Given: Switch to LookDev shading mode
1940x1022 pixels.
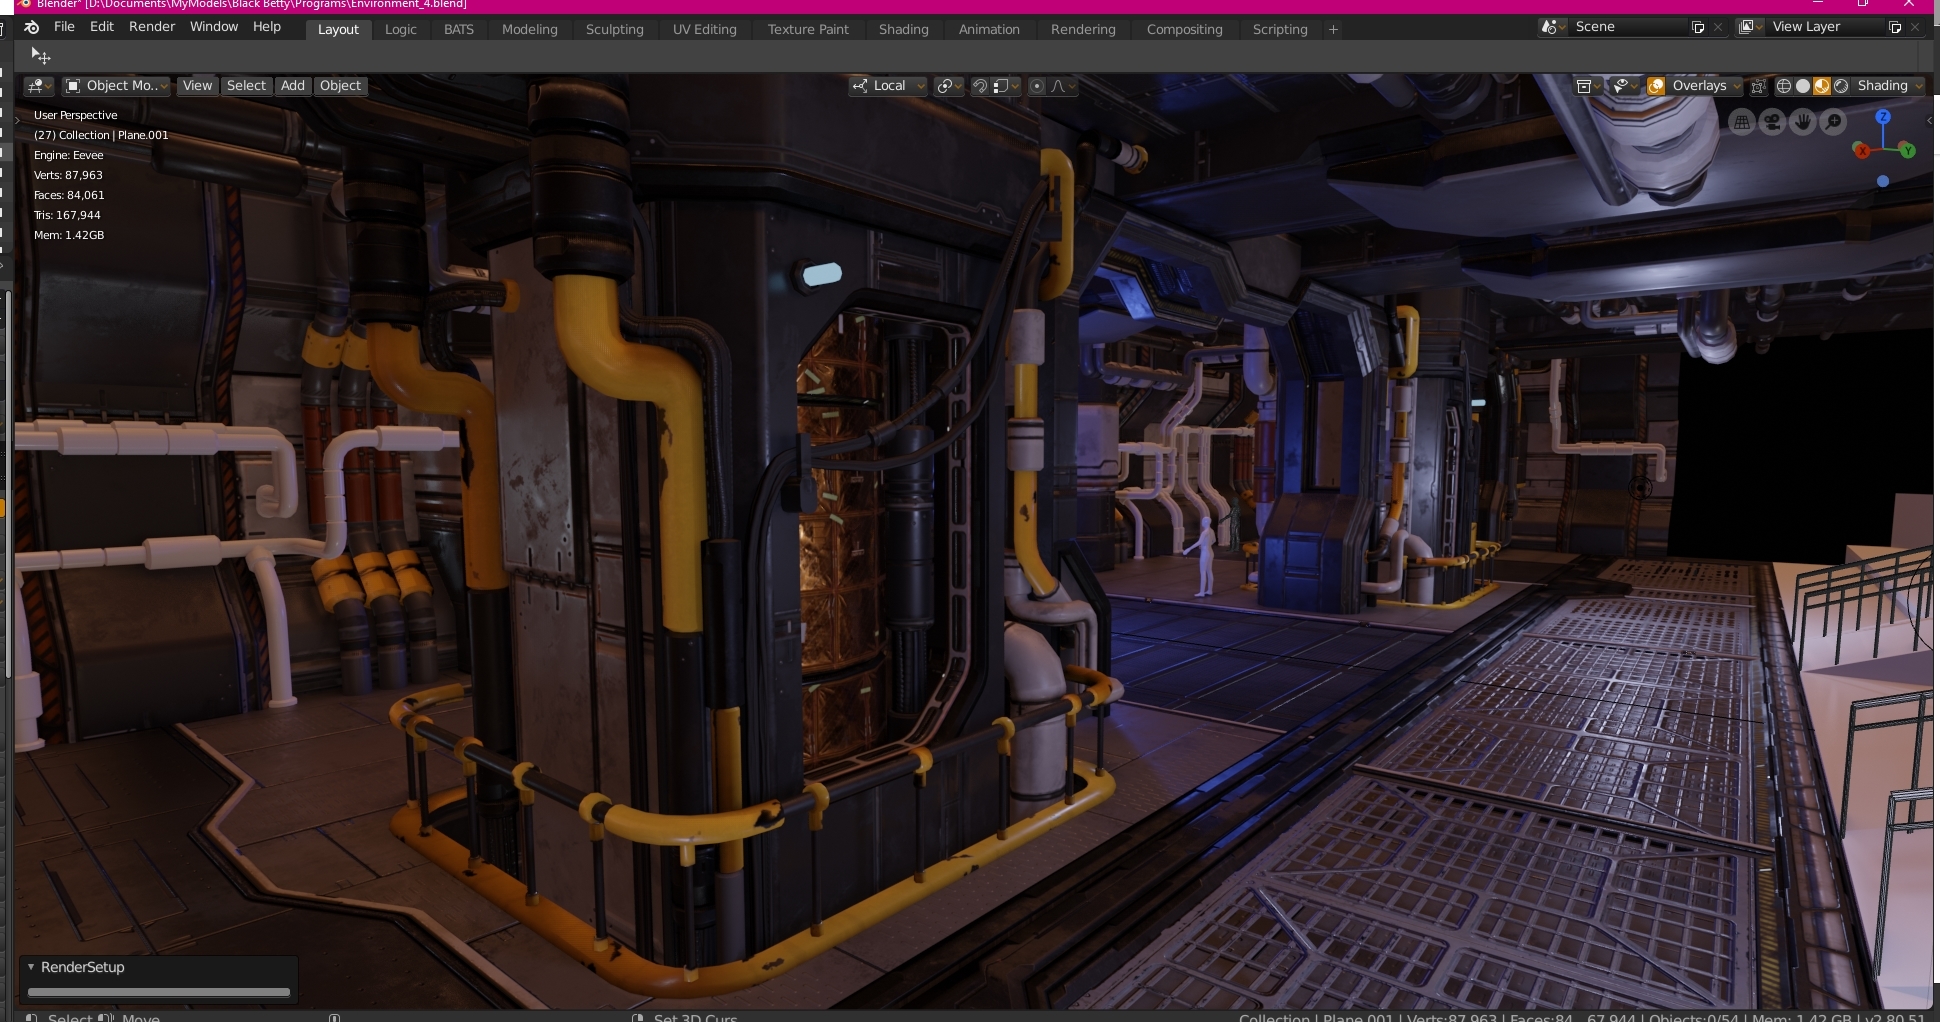Looking at the screenshot, I should (x=1822, y=86).
